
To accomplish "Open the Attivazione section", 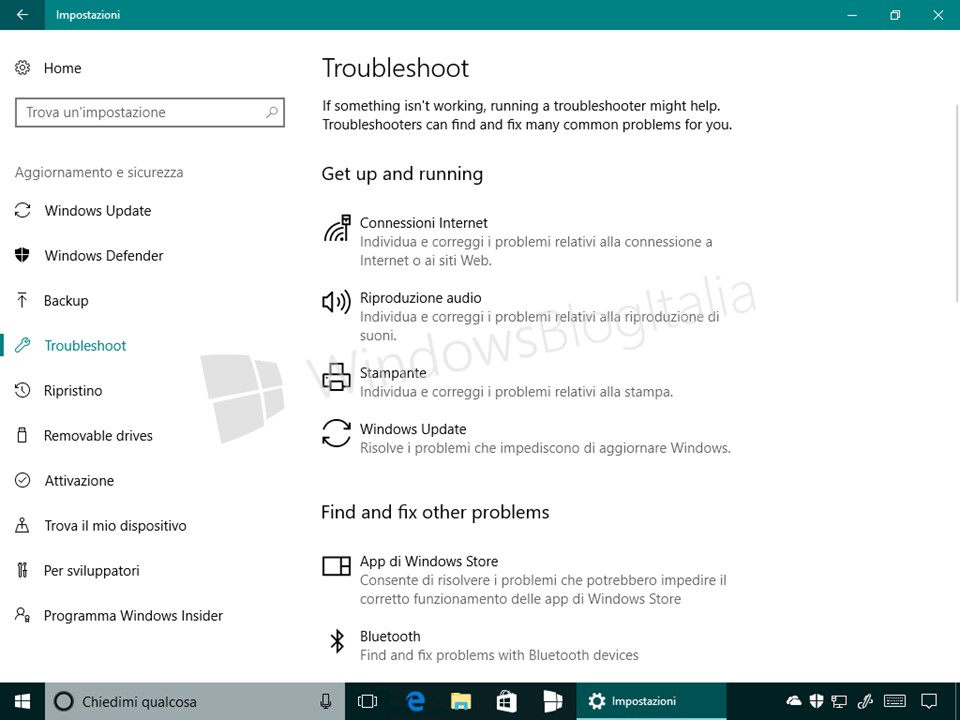I will 79,481.
